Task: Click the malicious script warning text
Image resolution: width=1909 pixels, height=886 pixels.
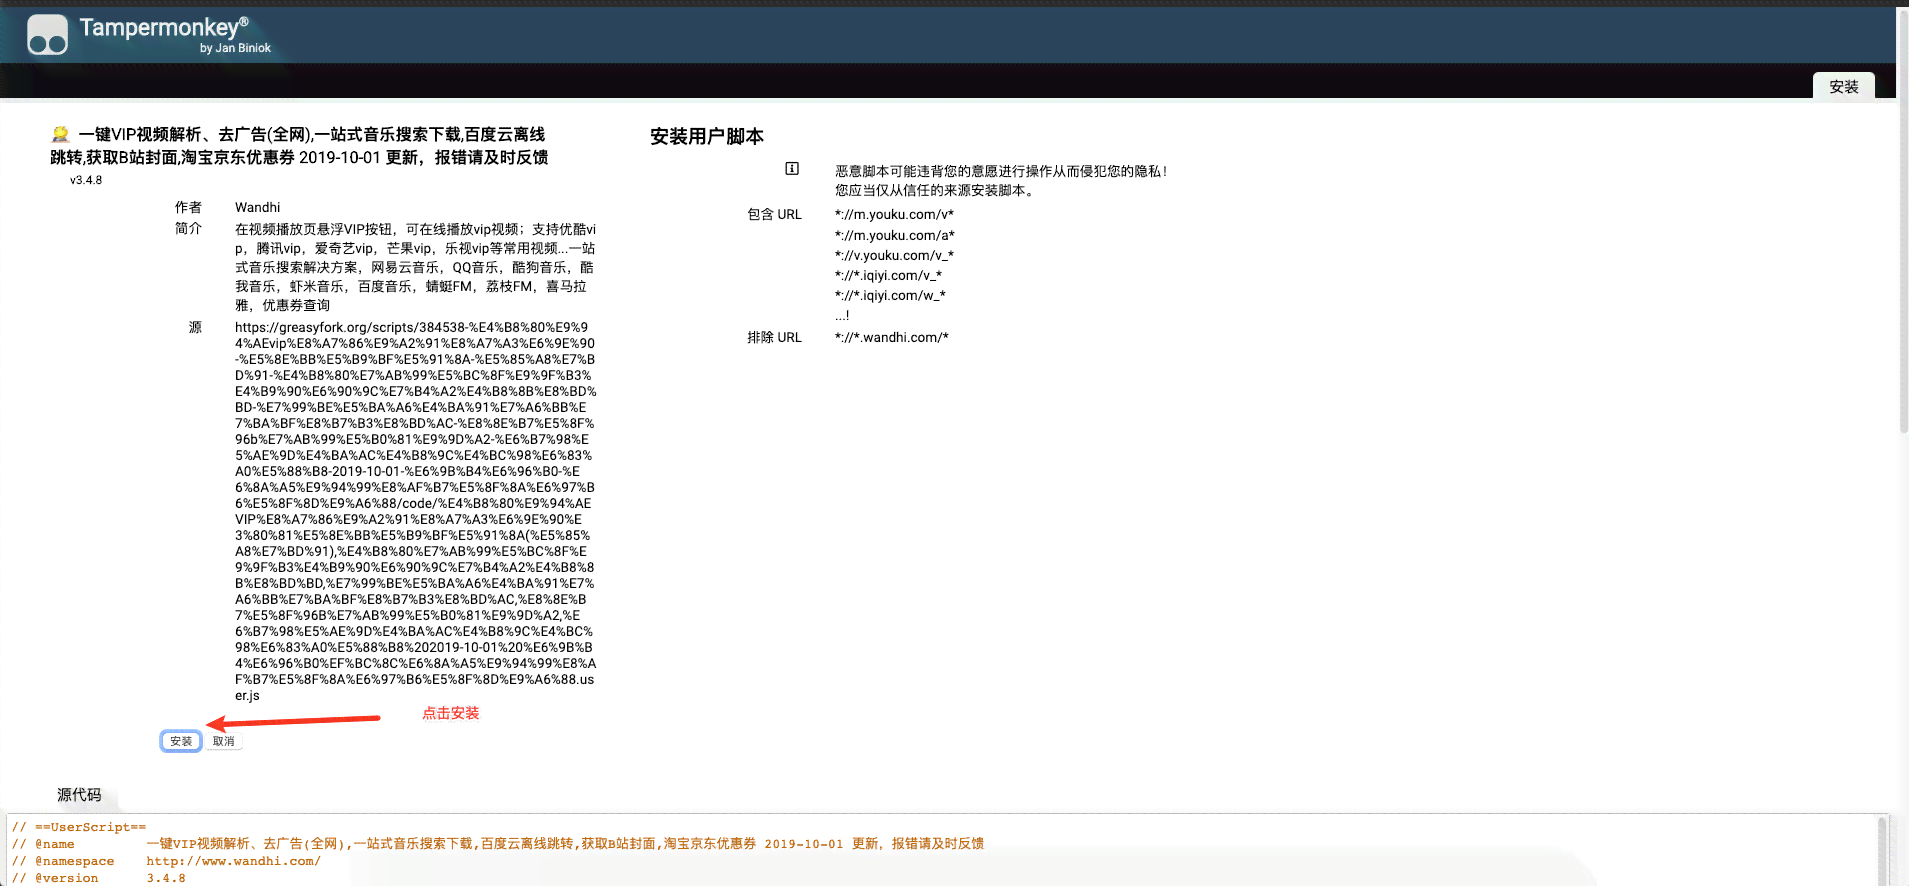Action: [x=1001, y=180]
